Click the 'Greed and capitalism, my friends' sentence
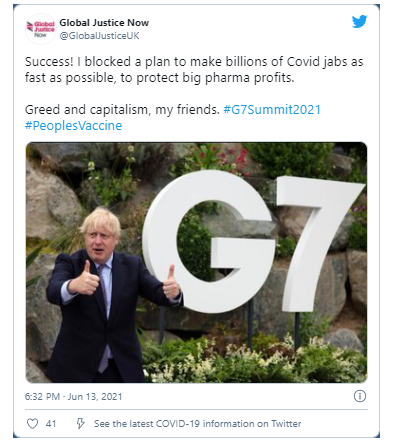This screenshot has height=444, width=395. [122, 110]
